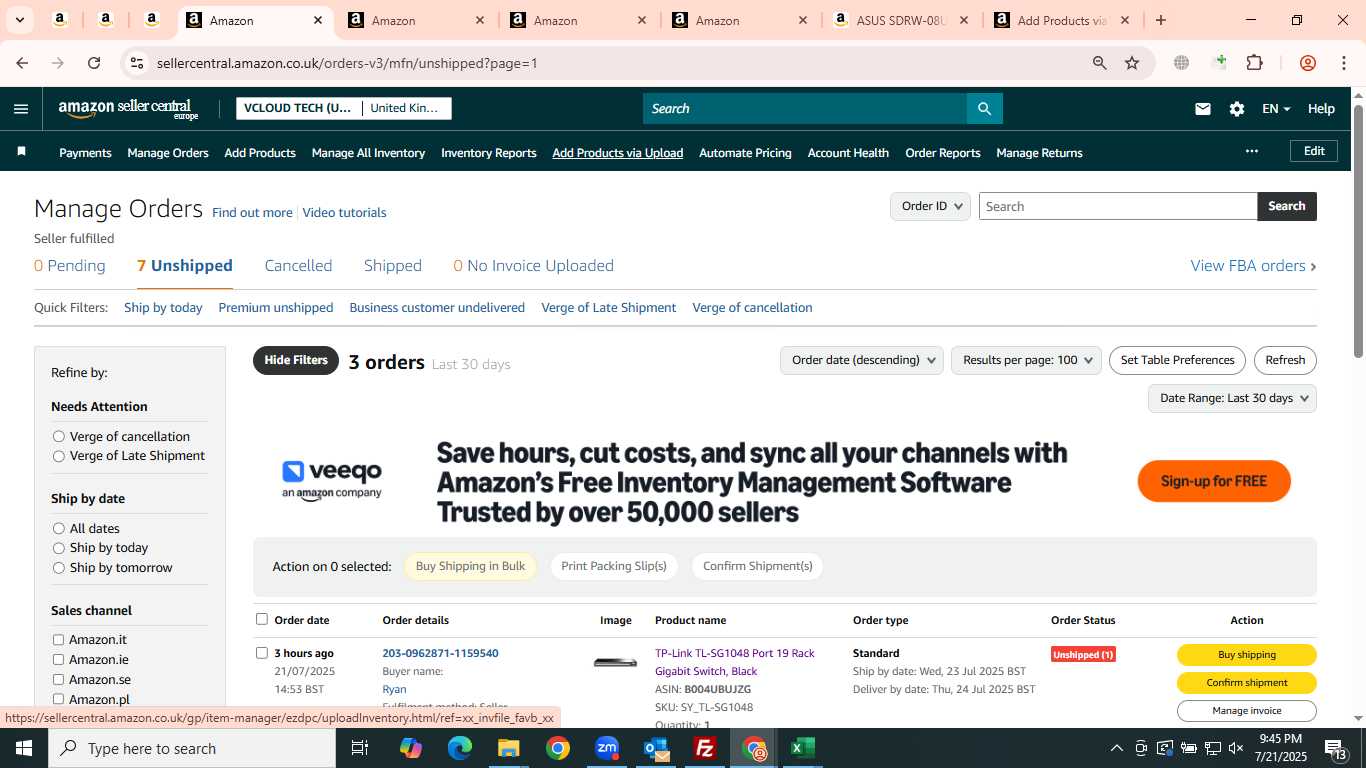Tick the select-all checkbox in table header
Viewport: 1366px width, 768px height.
[262, 619]
